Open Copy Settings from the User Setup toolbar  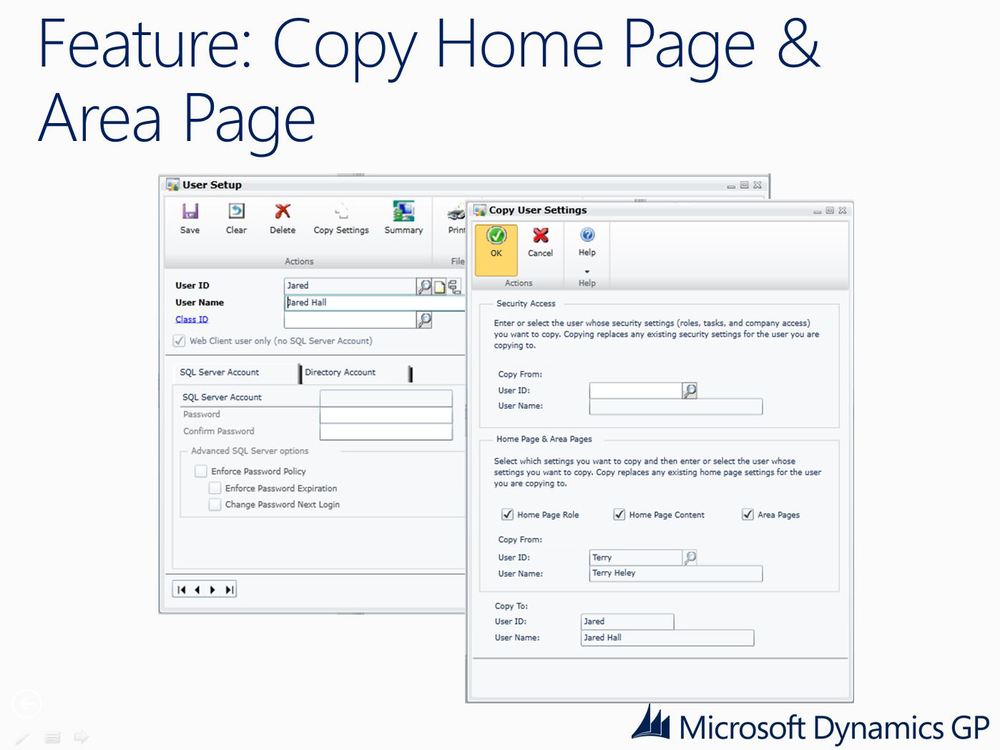pos(341,218)
